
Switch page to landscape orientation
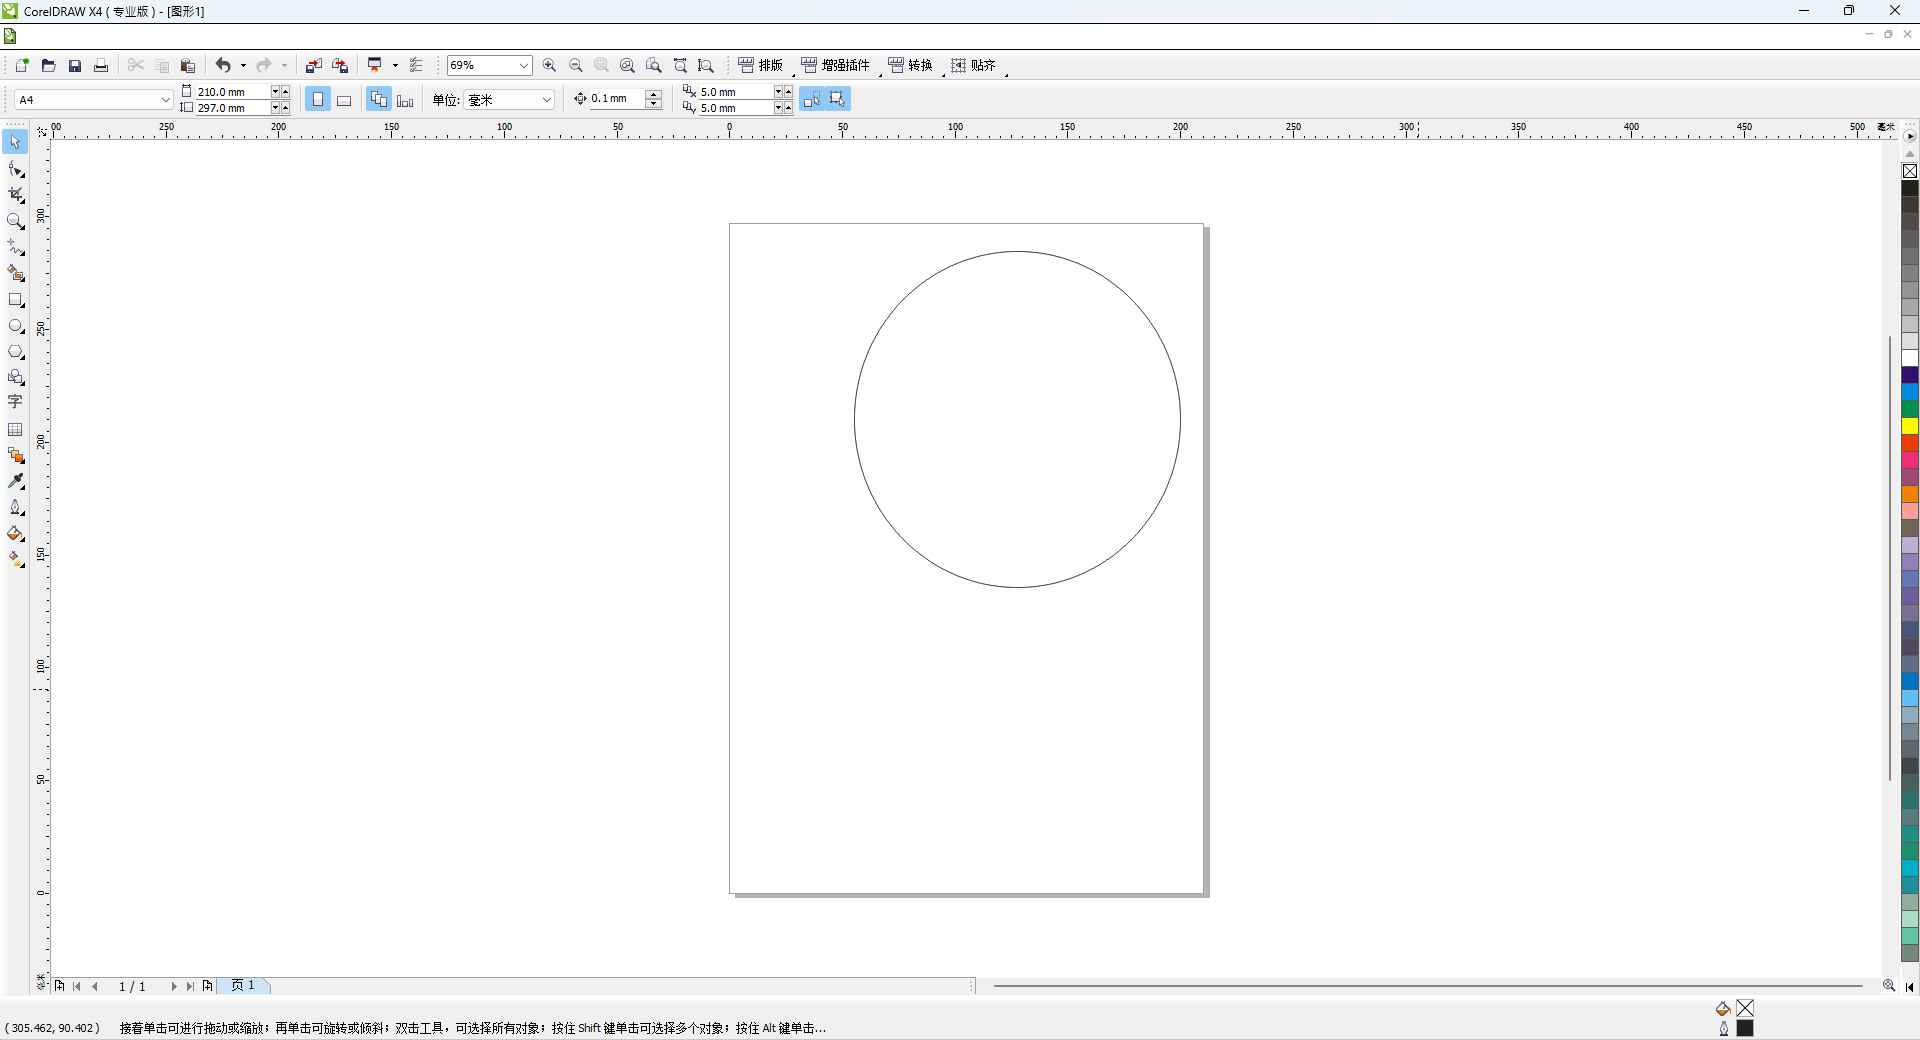pyautogui.click(x=344, y=100)
